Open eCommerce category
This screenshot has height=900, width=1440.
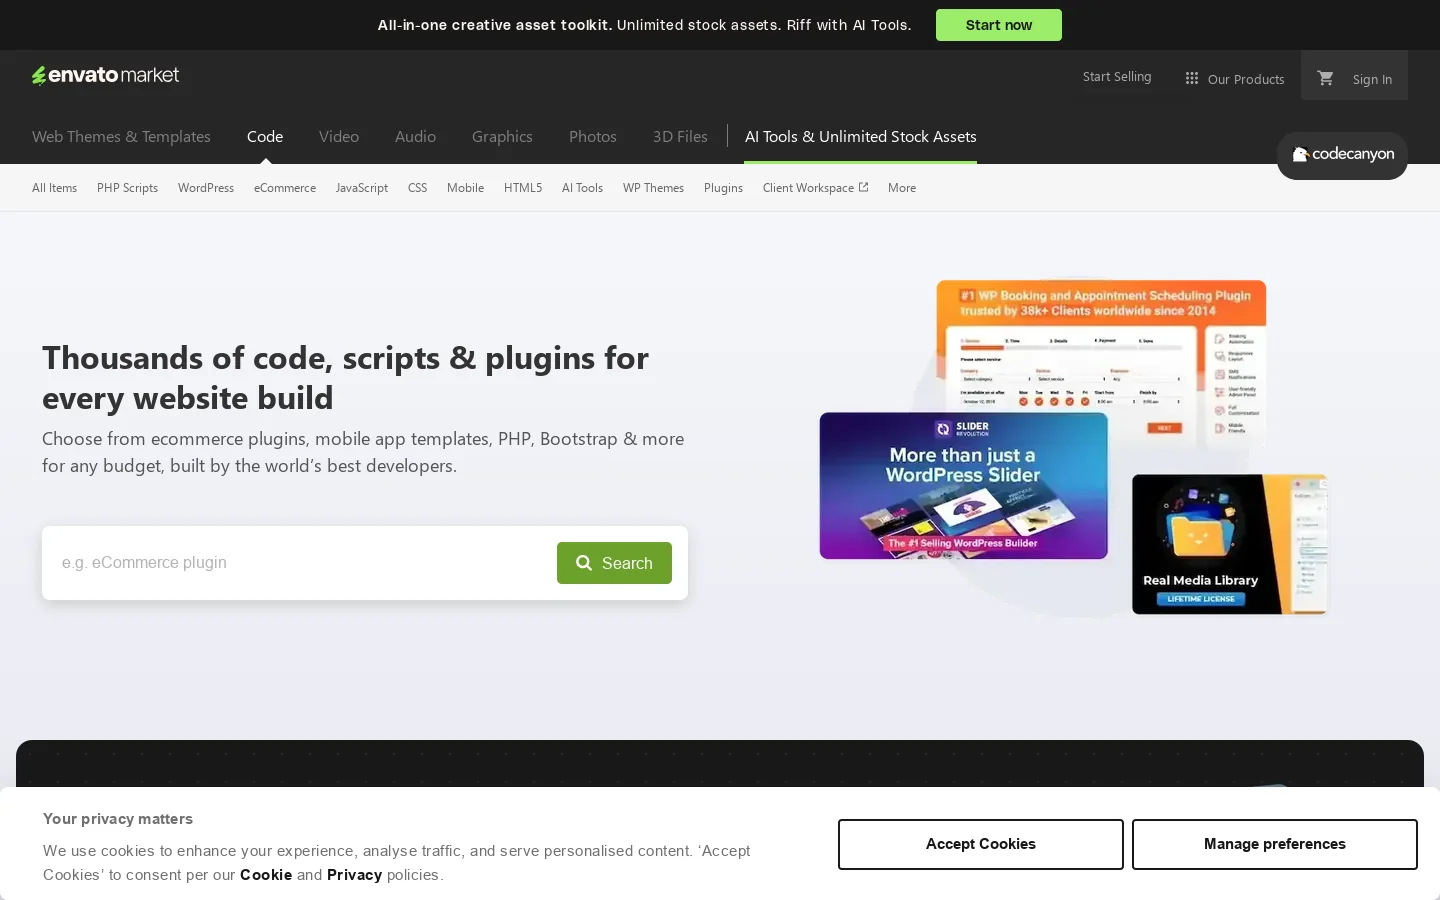tap(285, 188)
